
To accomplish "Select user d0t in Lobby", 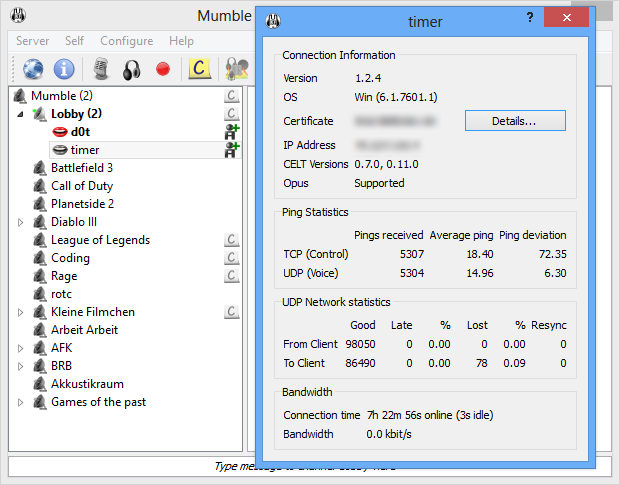I will [80, 132].
